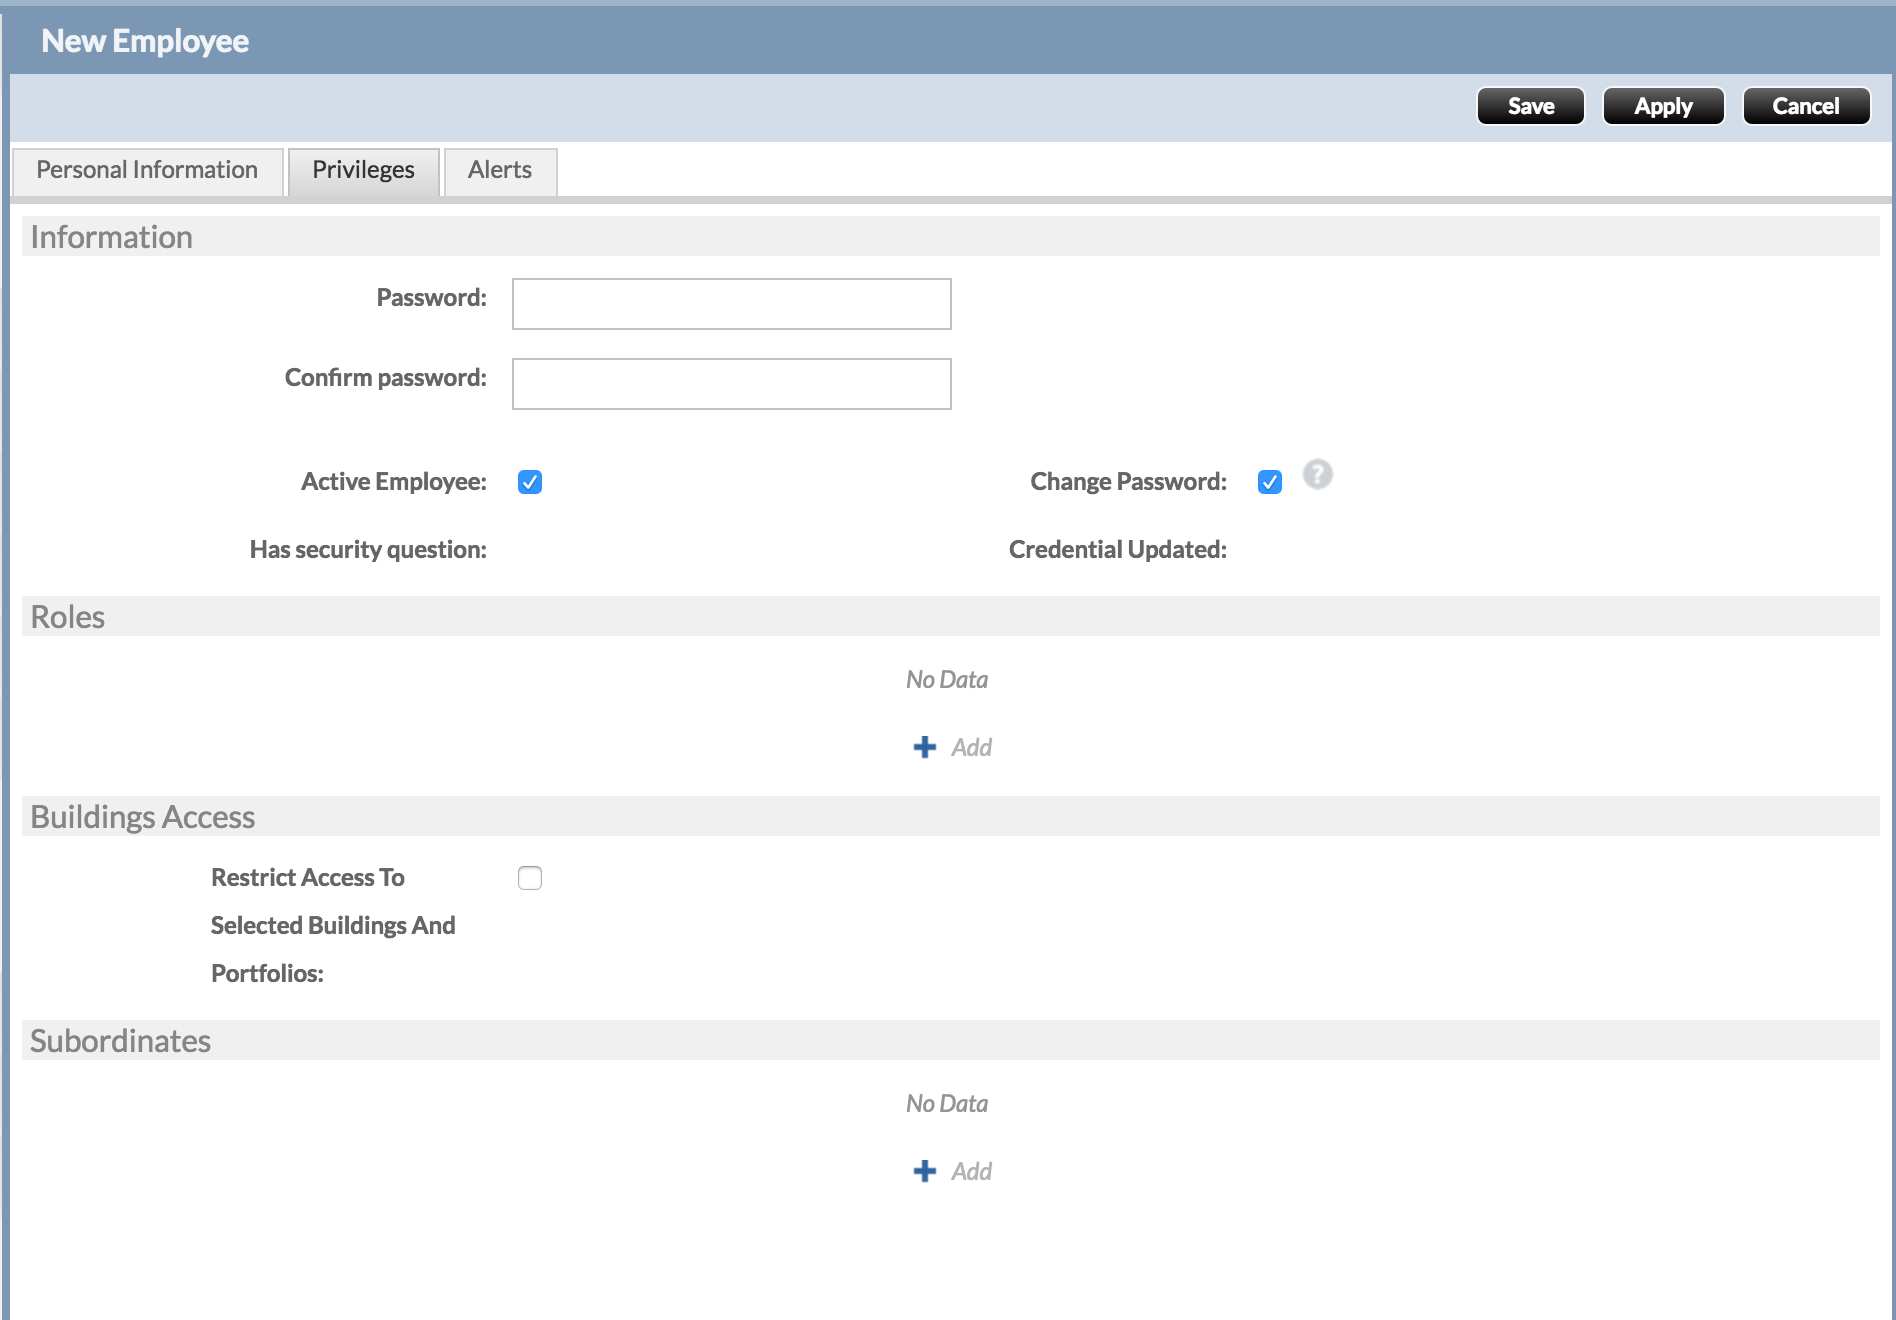
Task: Uncheck the Active Employee checkbox
Action: click(x=530, y=482)
